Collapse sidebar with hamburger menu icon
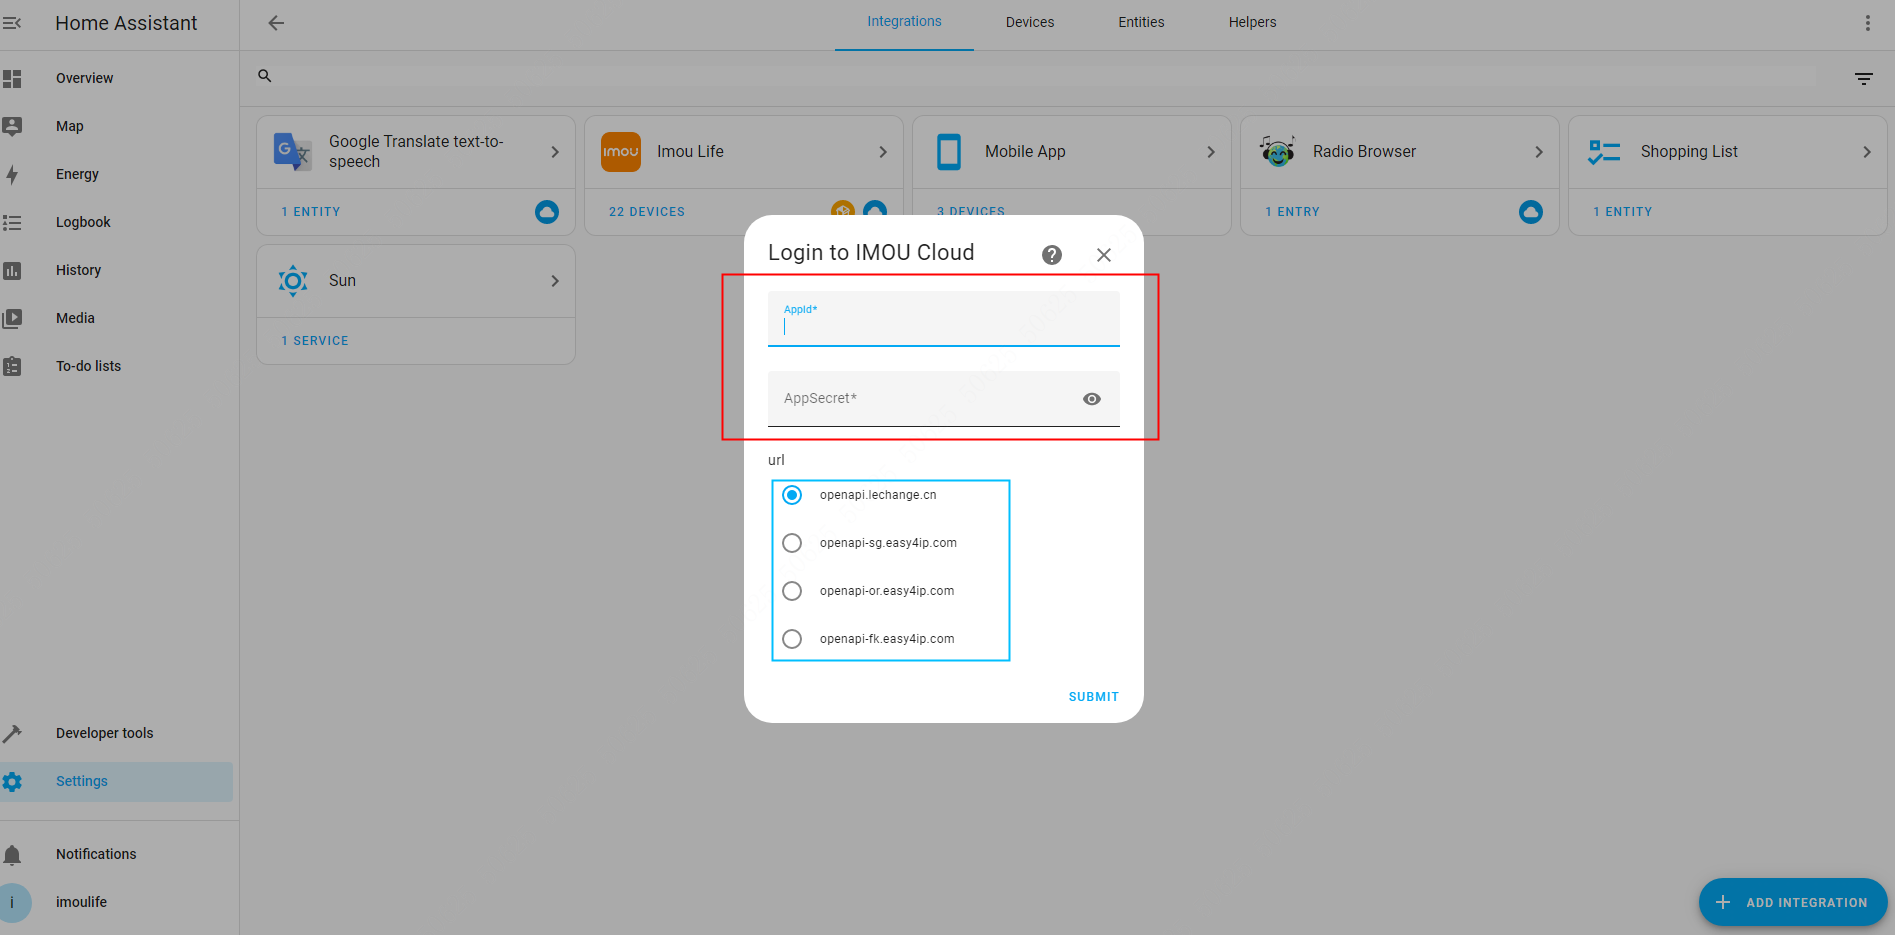 point(12,23)
